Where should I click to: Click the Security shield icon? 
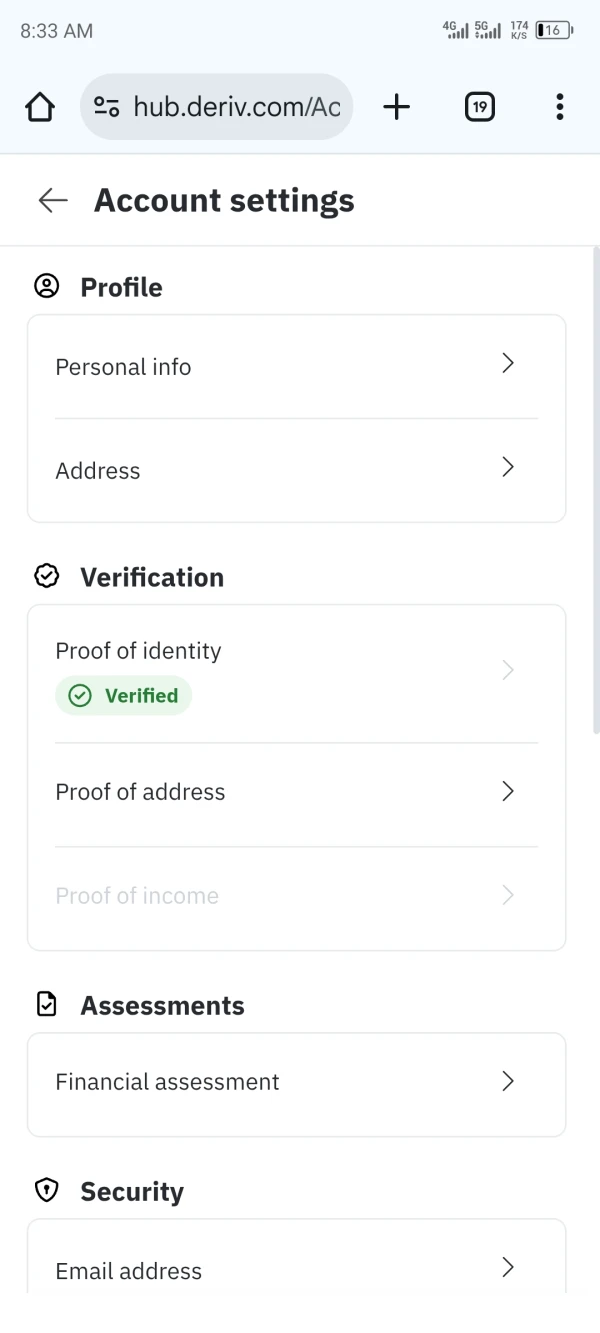pos(46,1191)
